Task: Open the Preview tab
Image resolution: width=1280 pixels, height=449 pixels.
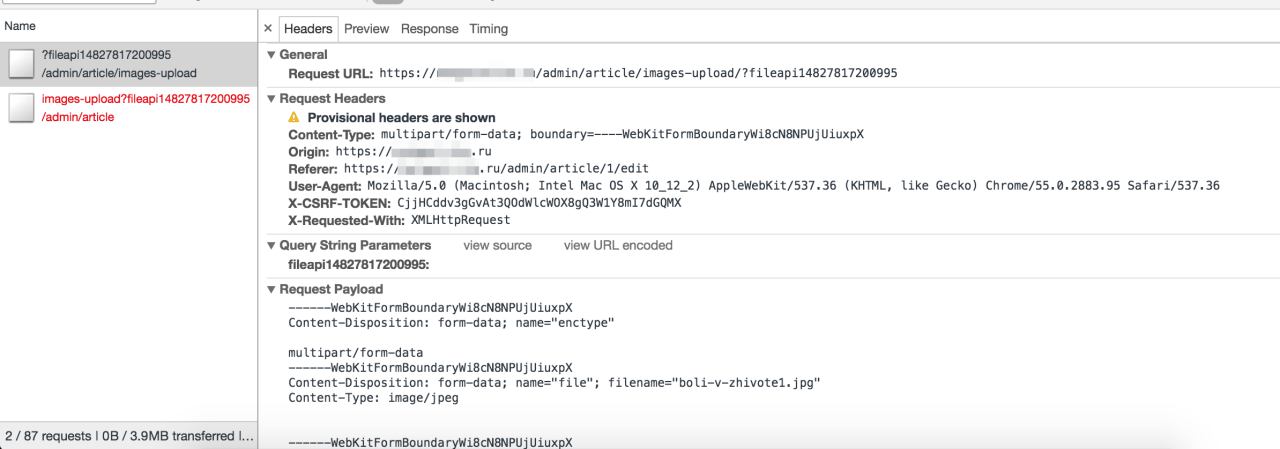Action: tap(366, 29)
